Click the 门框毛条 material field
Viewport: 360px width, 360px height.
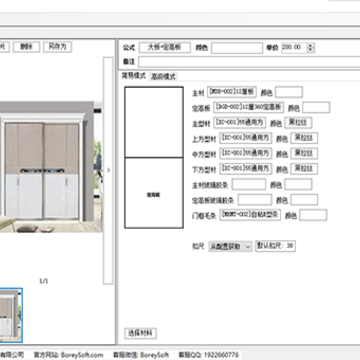coord(250,215)
